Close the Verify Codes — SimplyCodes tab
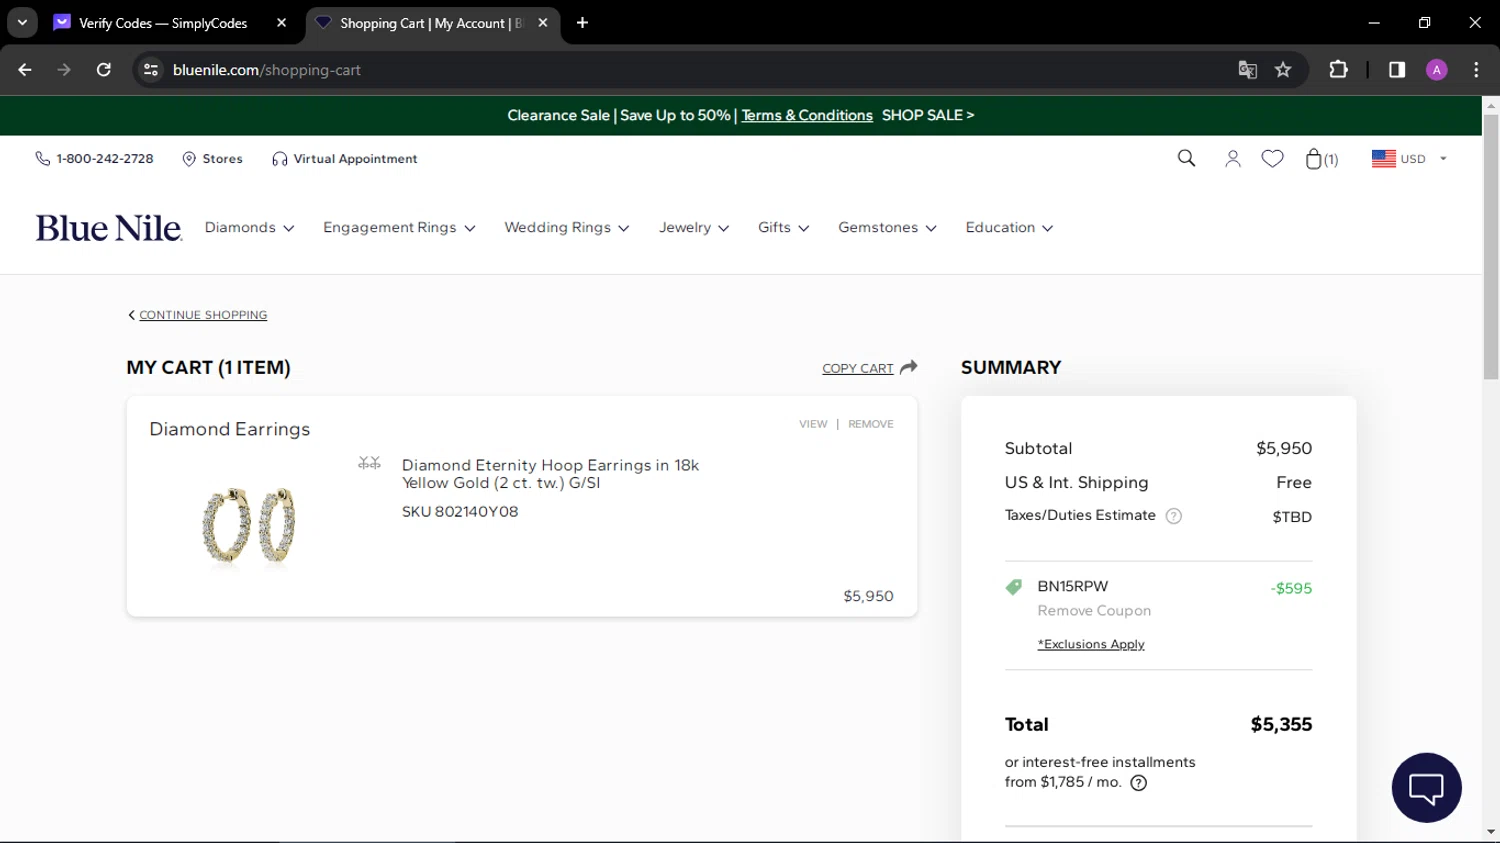1500x843 pixels. [x=281, y=23]
